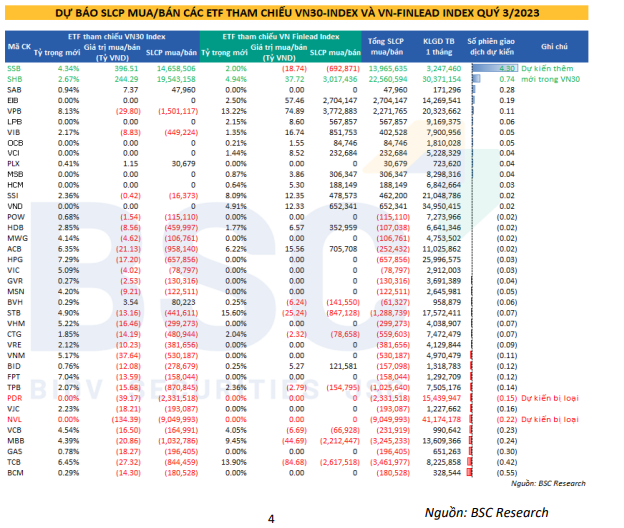
Task: Click the value 25,996,575 in the HPG row
Action: pos(441,259)
